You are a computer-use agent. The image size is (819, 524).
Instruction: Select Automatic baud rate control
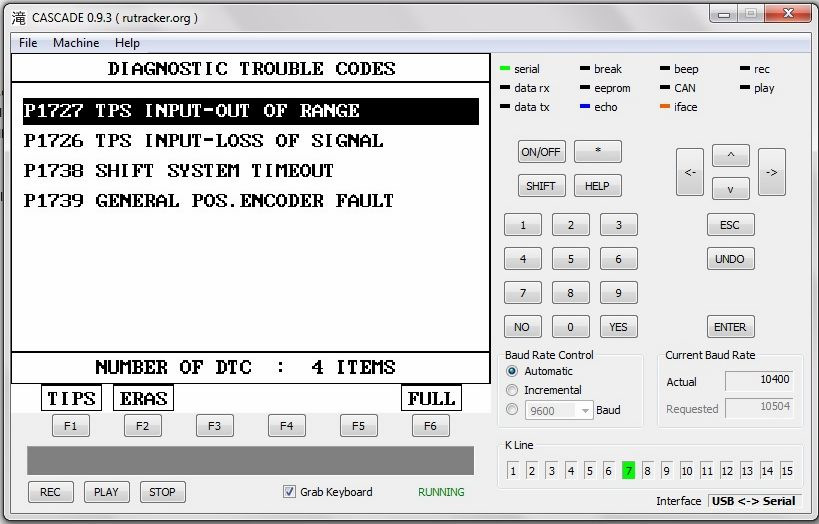click(512, 371)
